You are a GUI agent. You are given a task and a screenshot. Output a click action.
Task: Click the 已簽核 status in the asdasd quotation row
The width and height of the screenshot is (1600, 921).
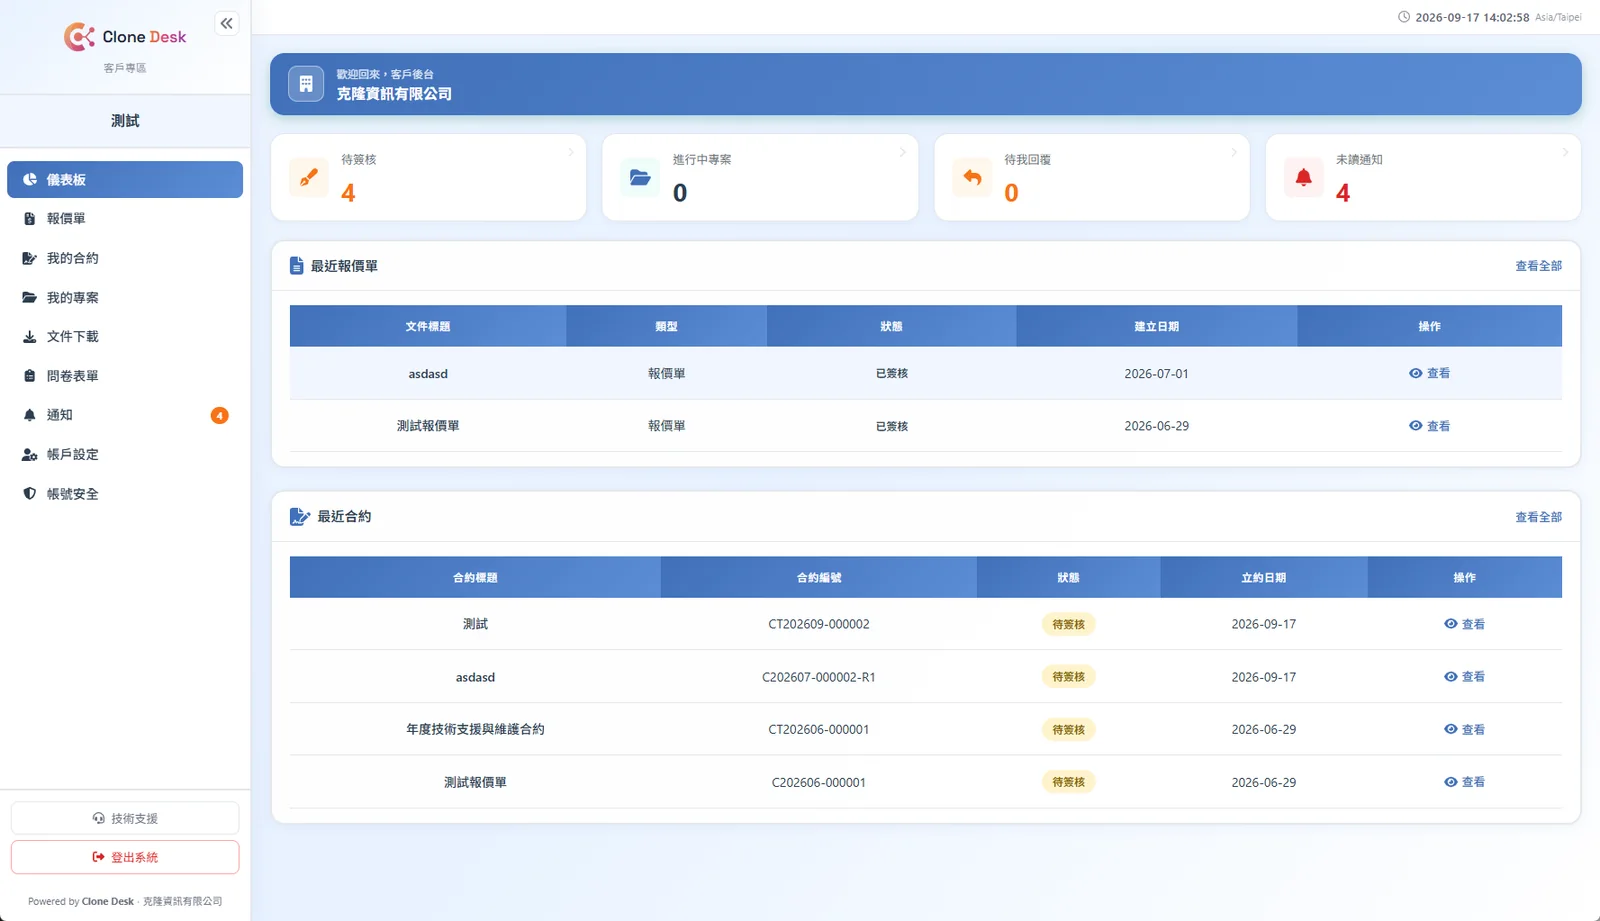(x=892, y=373)
